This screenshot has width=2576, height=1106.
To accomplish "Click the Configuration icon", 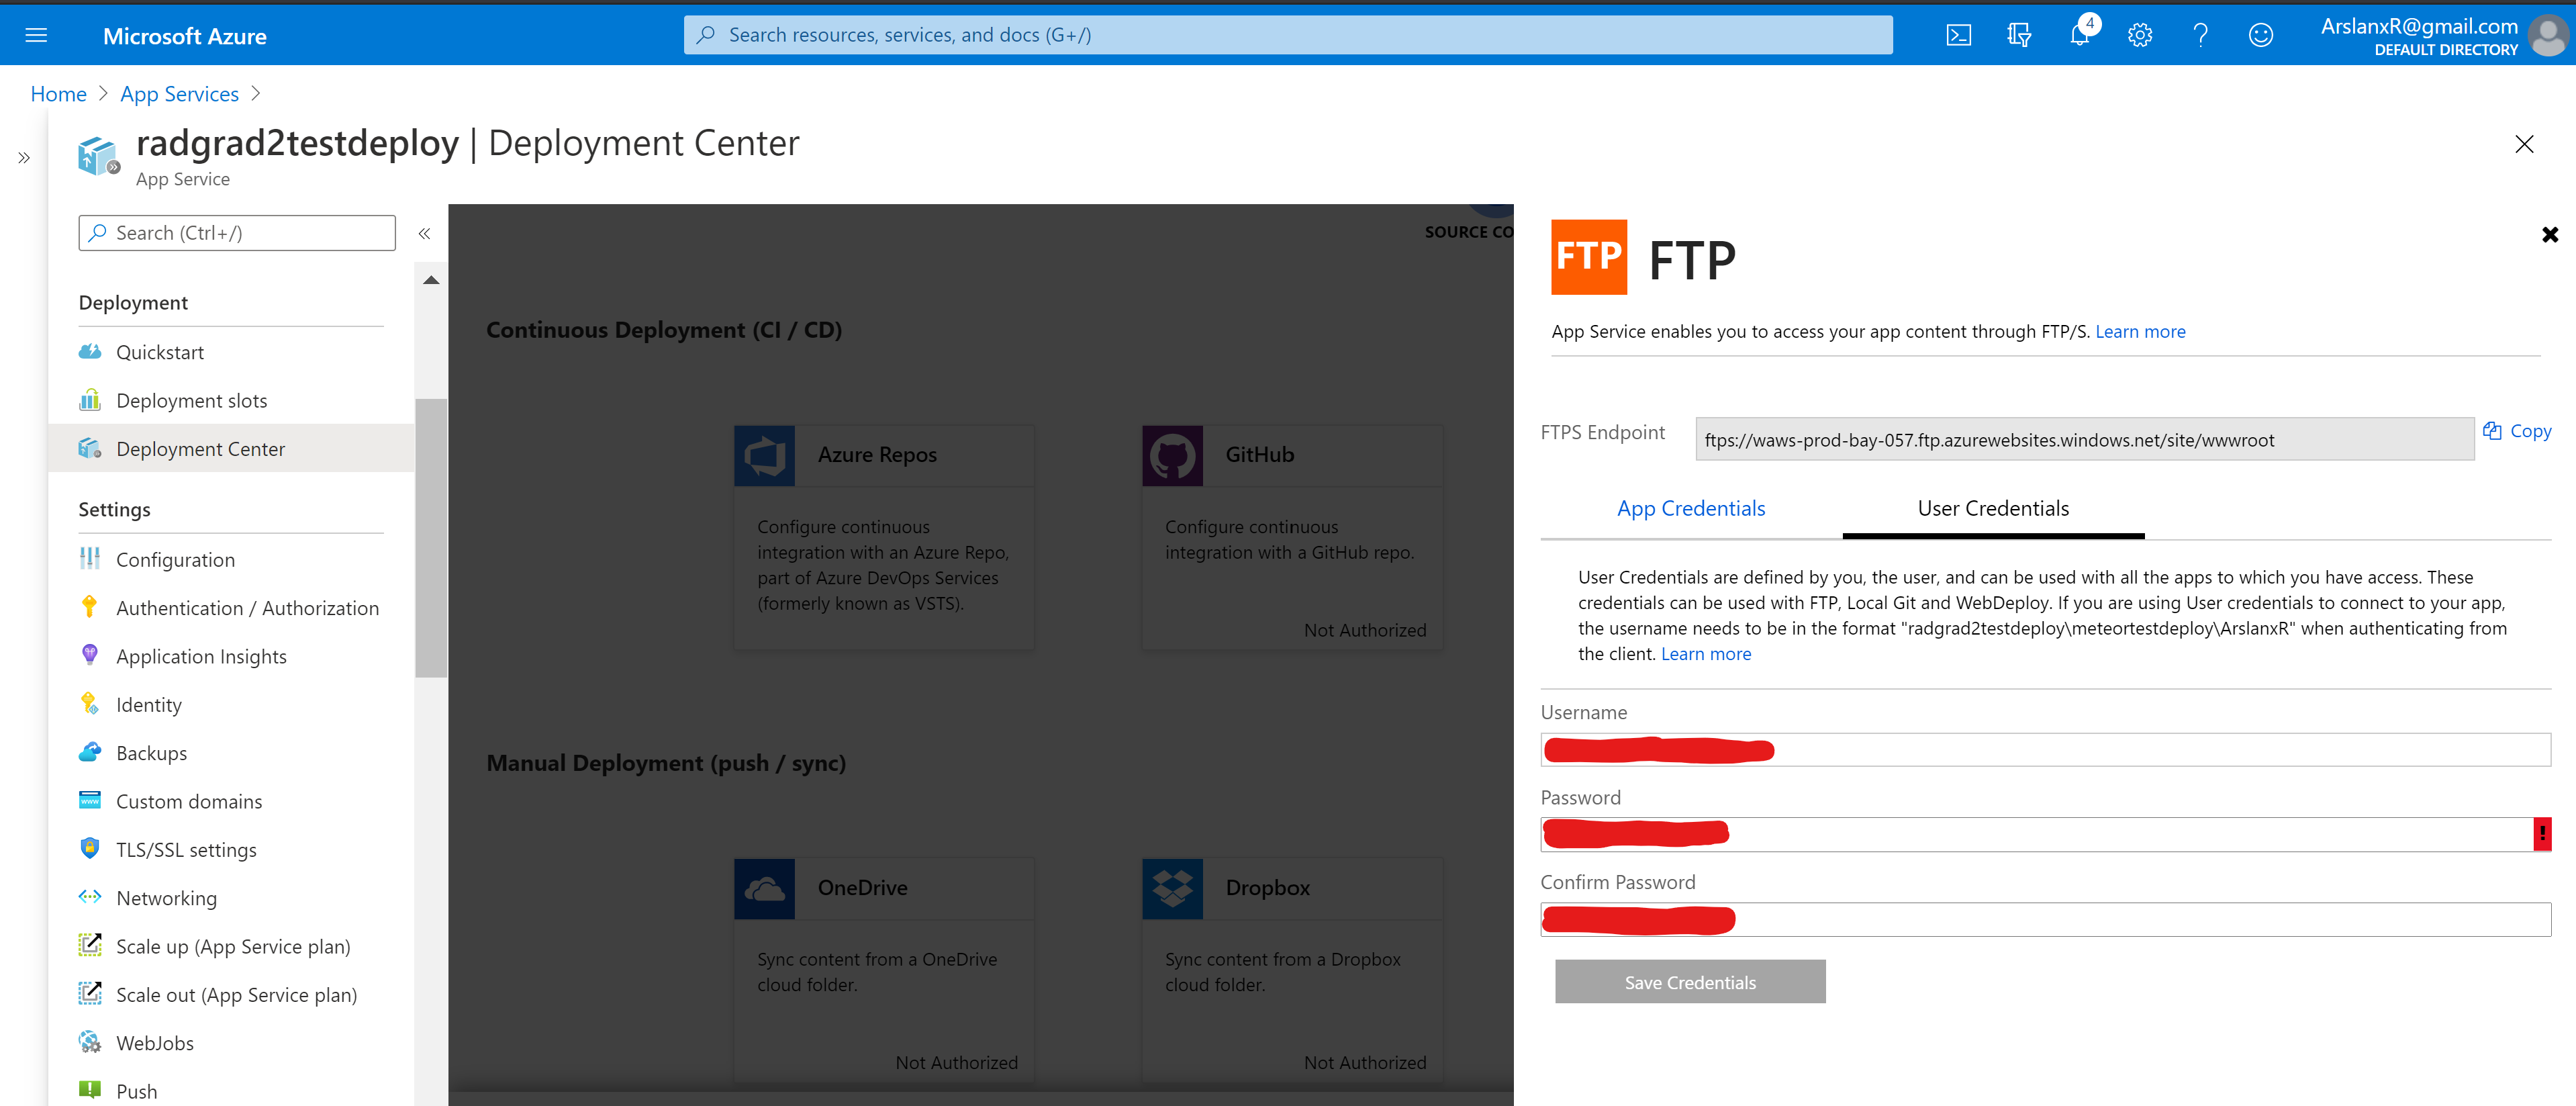I will tap(90, 559).
